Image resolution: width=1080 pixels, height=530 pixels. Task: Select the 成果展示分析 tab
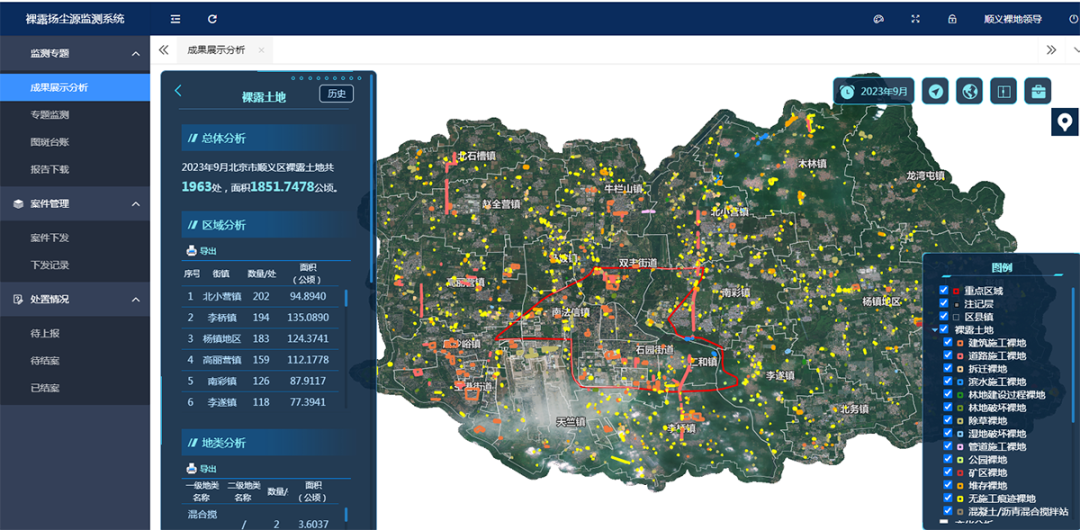tap(215, 50)
